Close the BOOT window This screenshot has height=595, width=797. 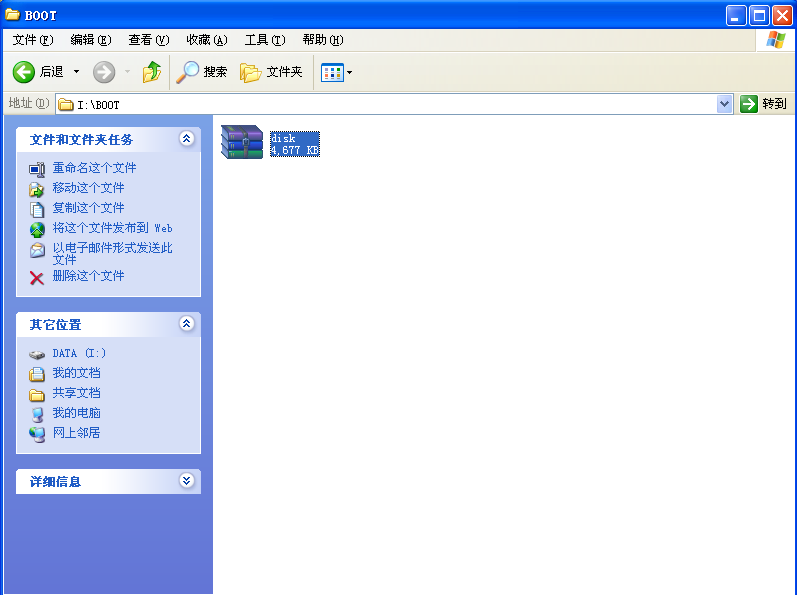coord(783,16)
